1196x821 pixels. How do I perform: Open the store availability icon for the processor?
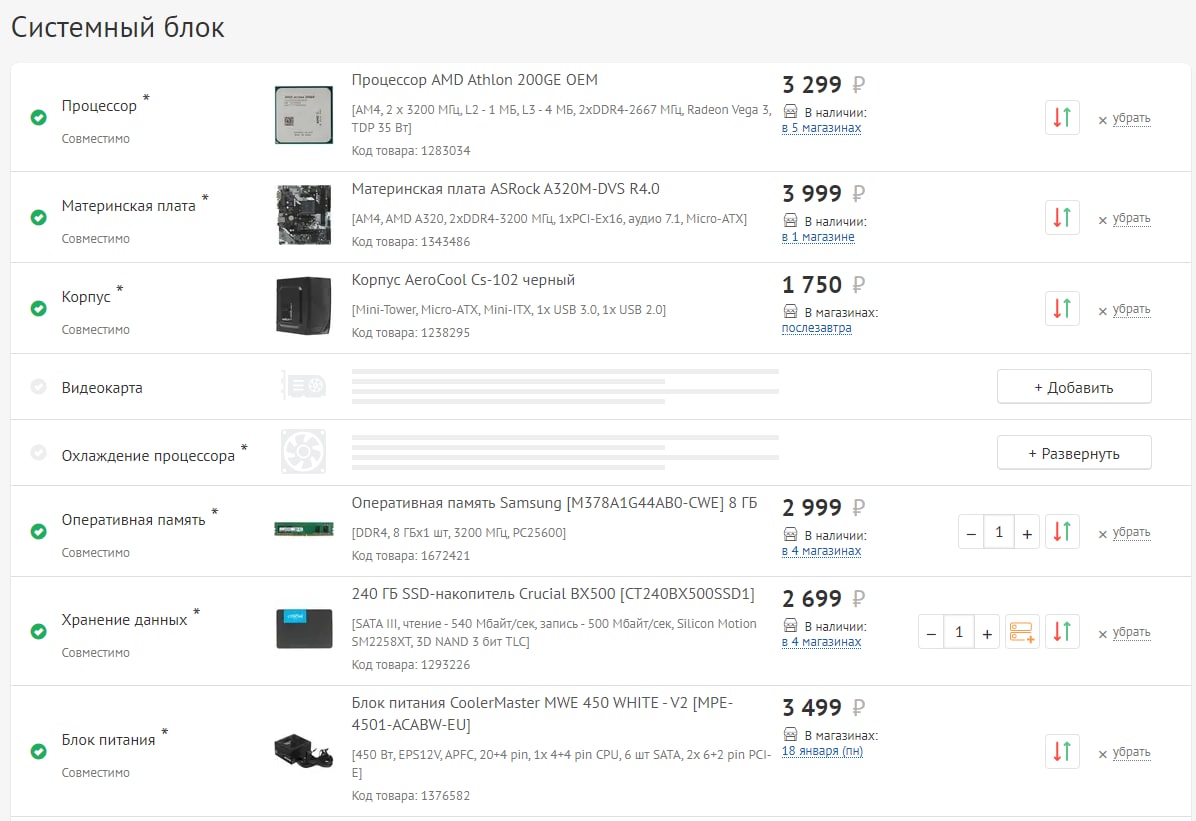point(790,112)
